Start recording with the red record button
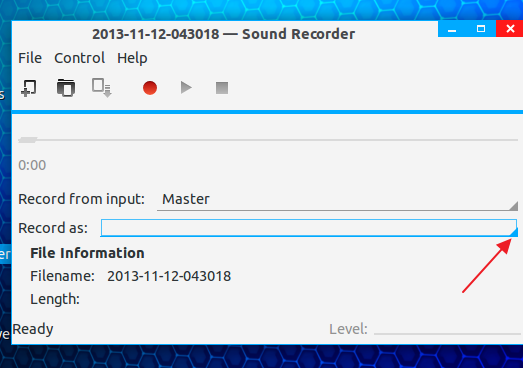 coord(150,88)
